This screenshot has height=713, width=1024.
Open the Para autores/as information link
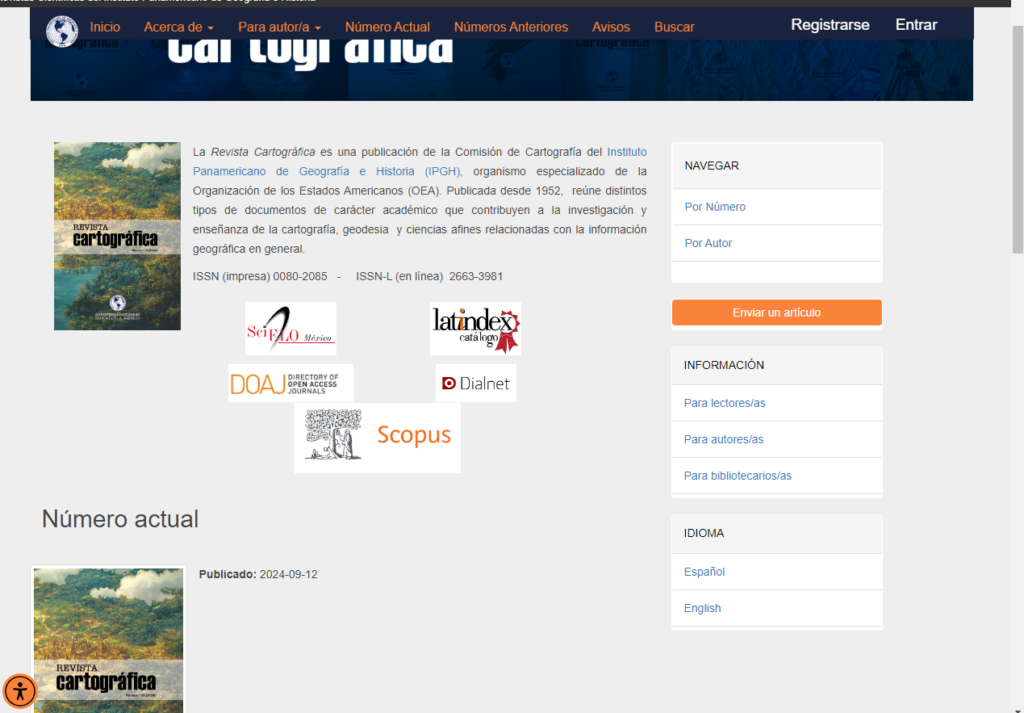pos(724,439)
